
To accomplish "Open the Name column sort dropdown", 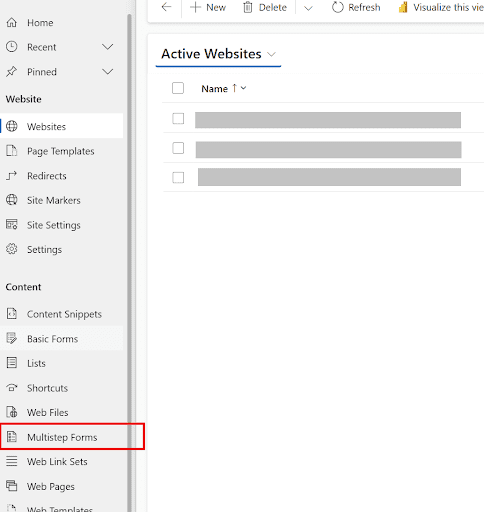I will click(243, 88).
